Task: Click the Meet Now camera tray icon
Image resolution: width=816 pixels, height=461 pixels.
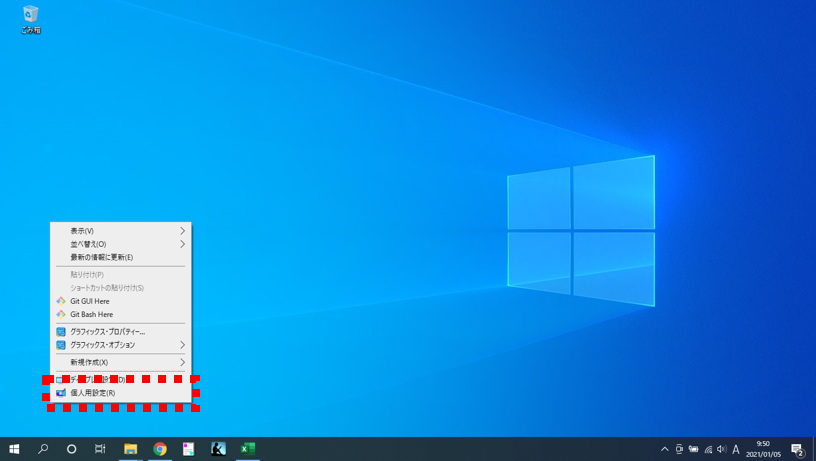Action: coord(679,449)
